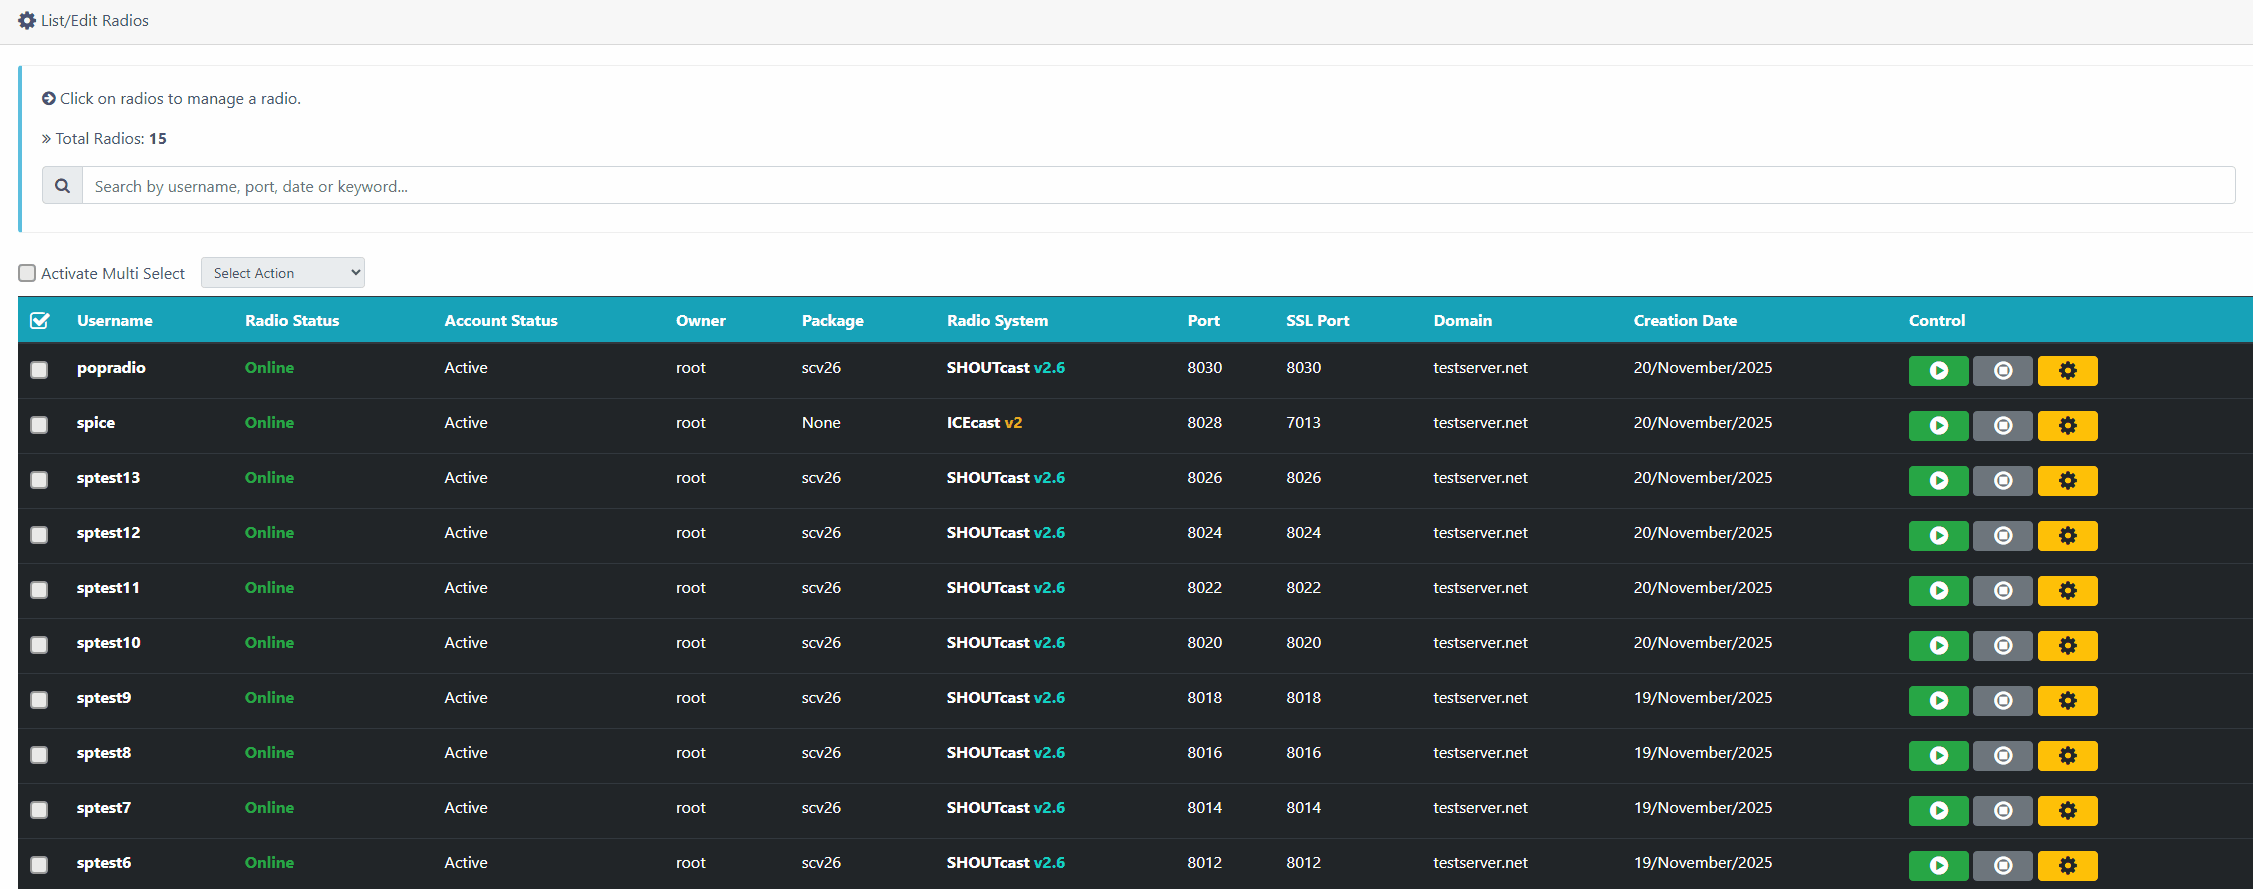Stop the sptest12 radio
Screen dimensions: 2253x889
[x=2003, y=536]
